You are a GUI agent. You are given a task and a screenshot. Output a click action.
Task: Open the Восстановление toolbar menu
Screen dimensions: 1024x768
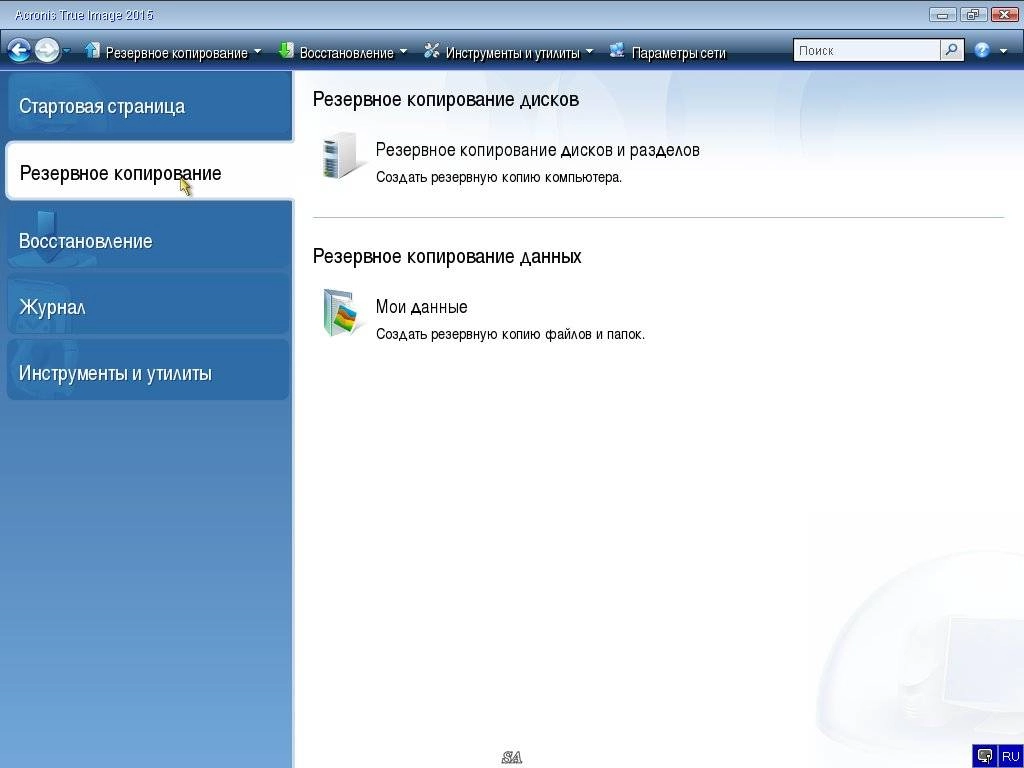[x=346, y=53]
